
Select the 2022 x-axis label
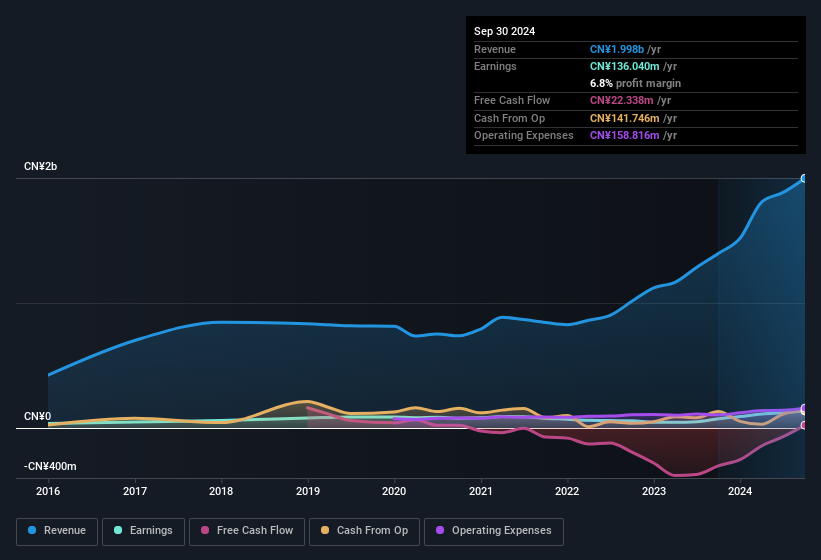pos(567,491)
